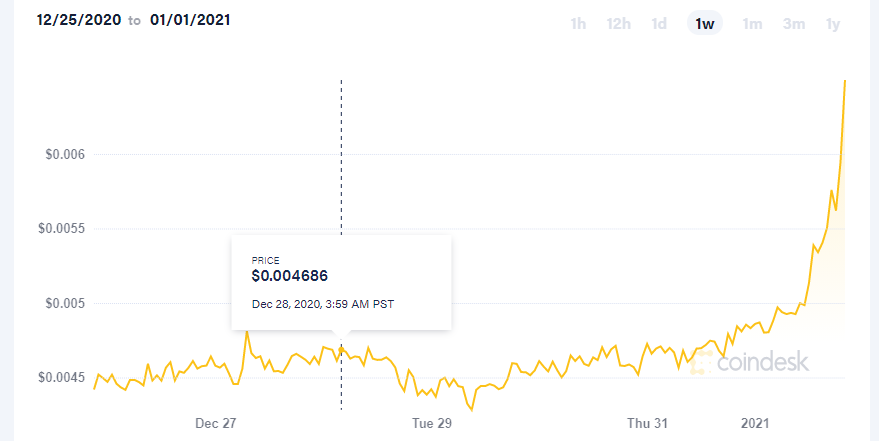Click the Coindesk watermark logo
Viewport: 879px width, 441px height.
[x=750, y=363]
